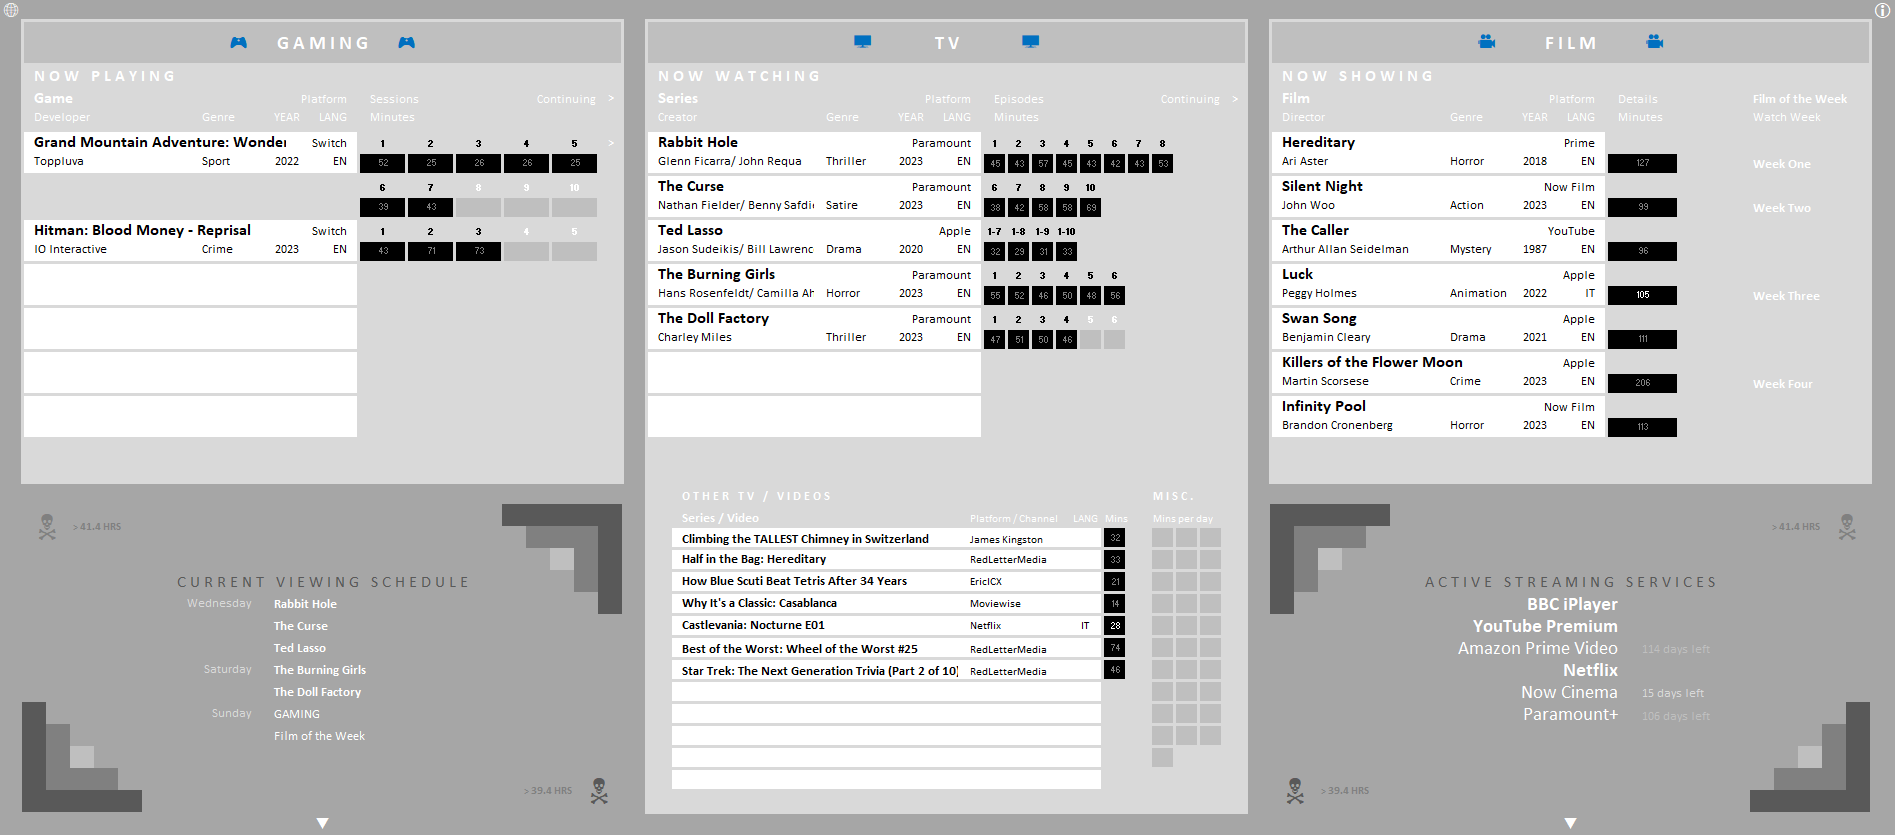Expand the Continuing arrow in the TV section

click(1235, 99)
